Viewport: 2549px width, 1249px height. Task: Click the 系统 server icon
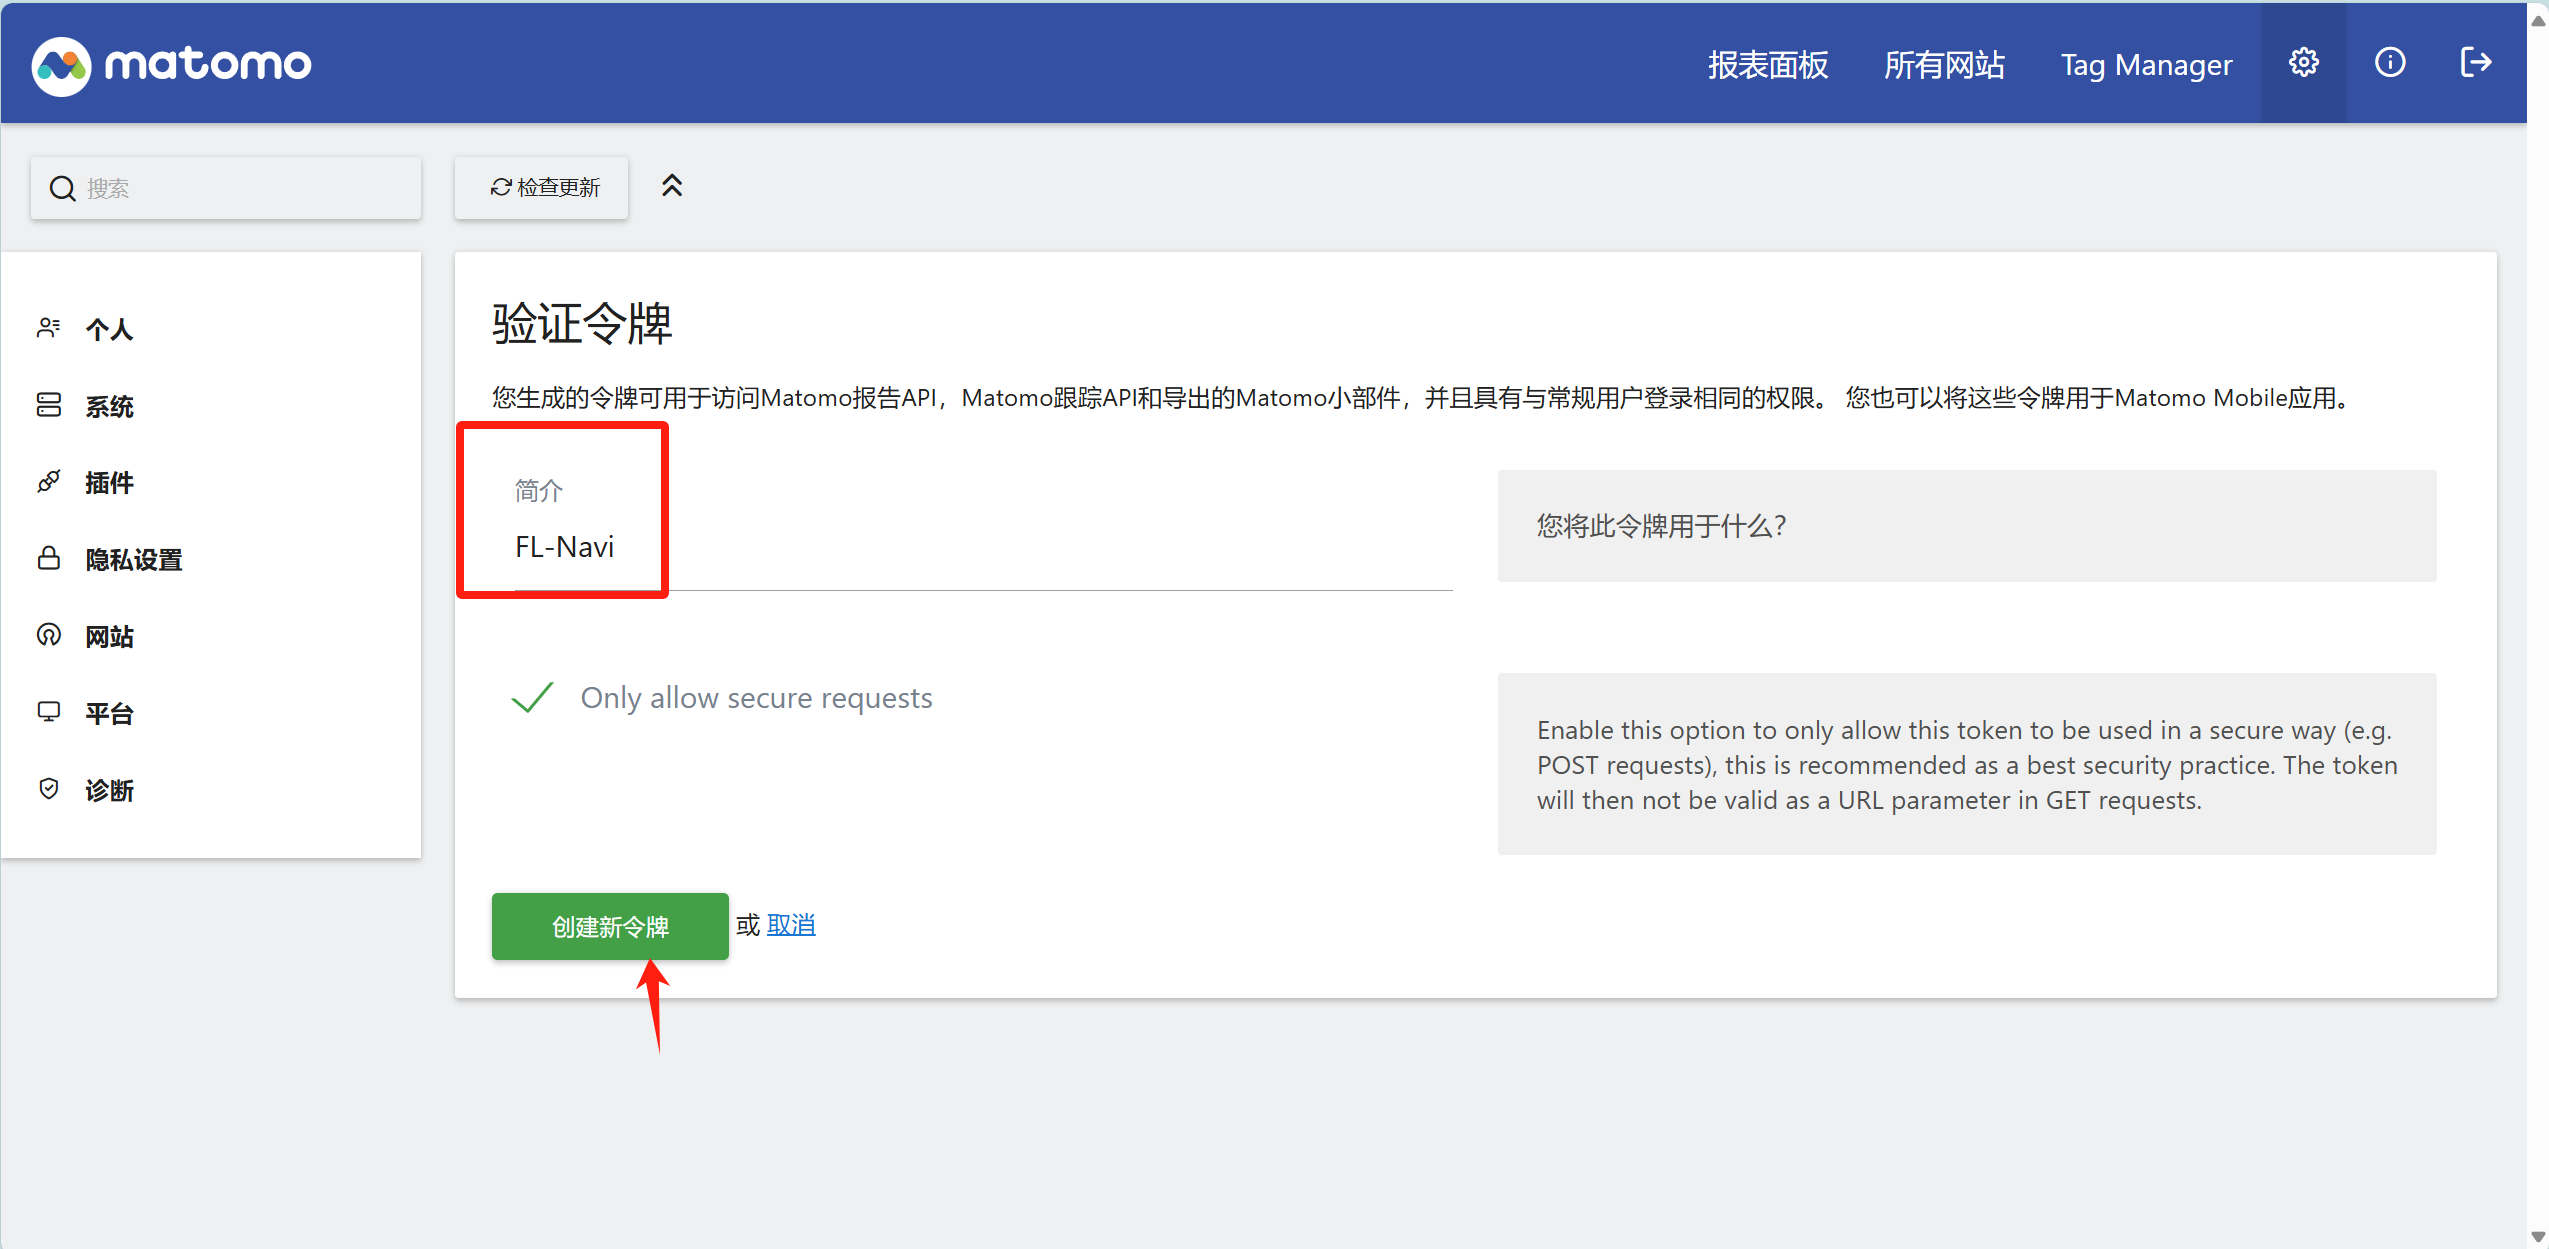click(x=48, y=405)
